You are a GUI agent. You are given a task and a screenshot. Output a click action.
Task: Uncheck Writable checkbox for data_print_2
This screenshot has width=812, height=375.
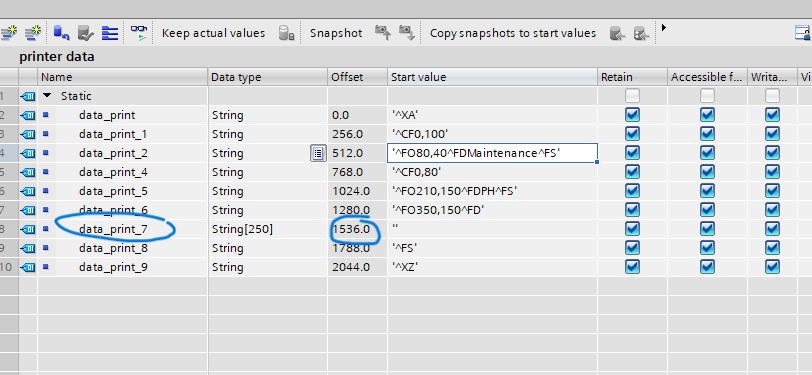pyautogui.click(x=772, y=153)
